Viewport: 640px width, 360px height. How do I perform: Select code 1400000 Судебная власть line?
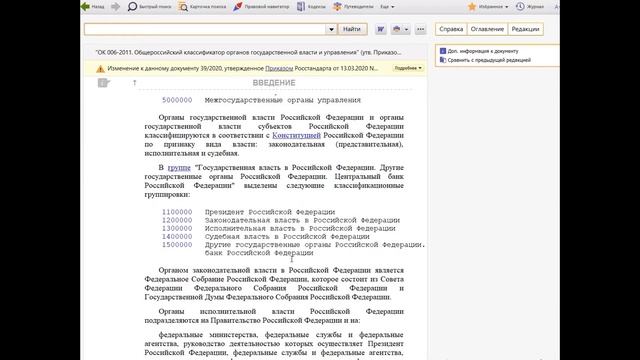click(265, 236)
